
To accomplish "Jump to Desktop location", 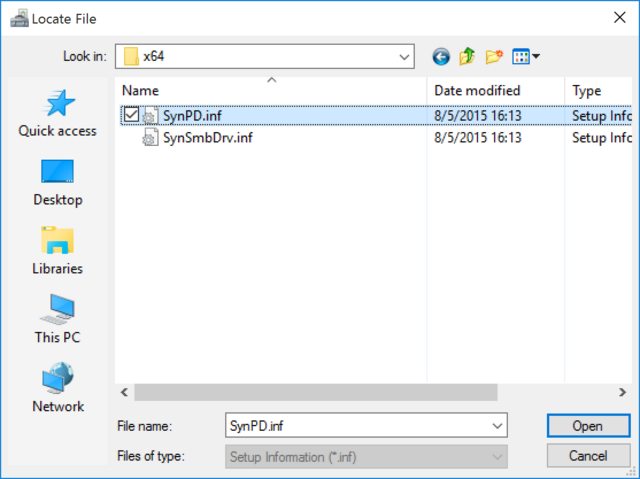I will (x=58, y=183).
